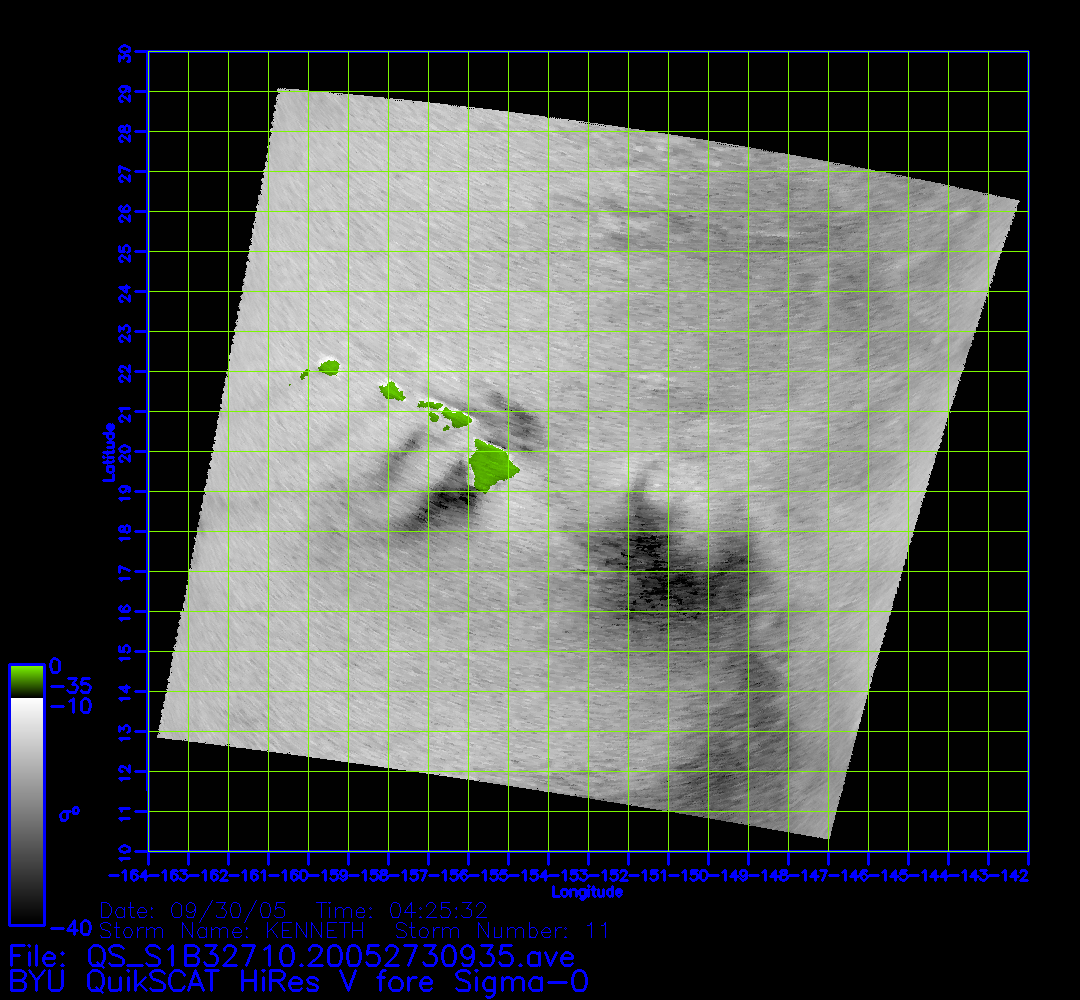
Task: Click the sigma-0 label beside the color bar
Action: (69, 815)
